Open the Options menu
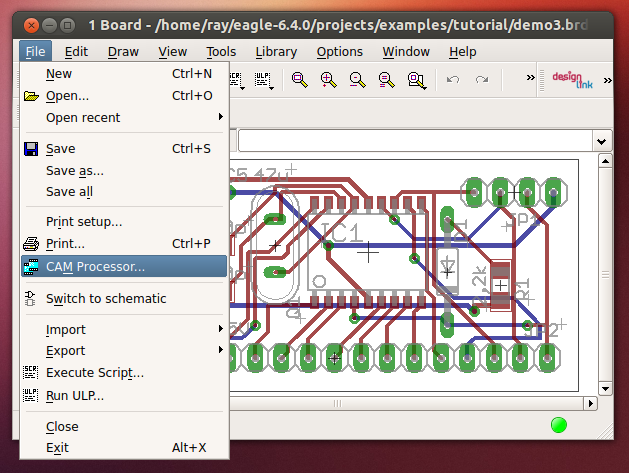 (x=339, y=51)
